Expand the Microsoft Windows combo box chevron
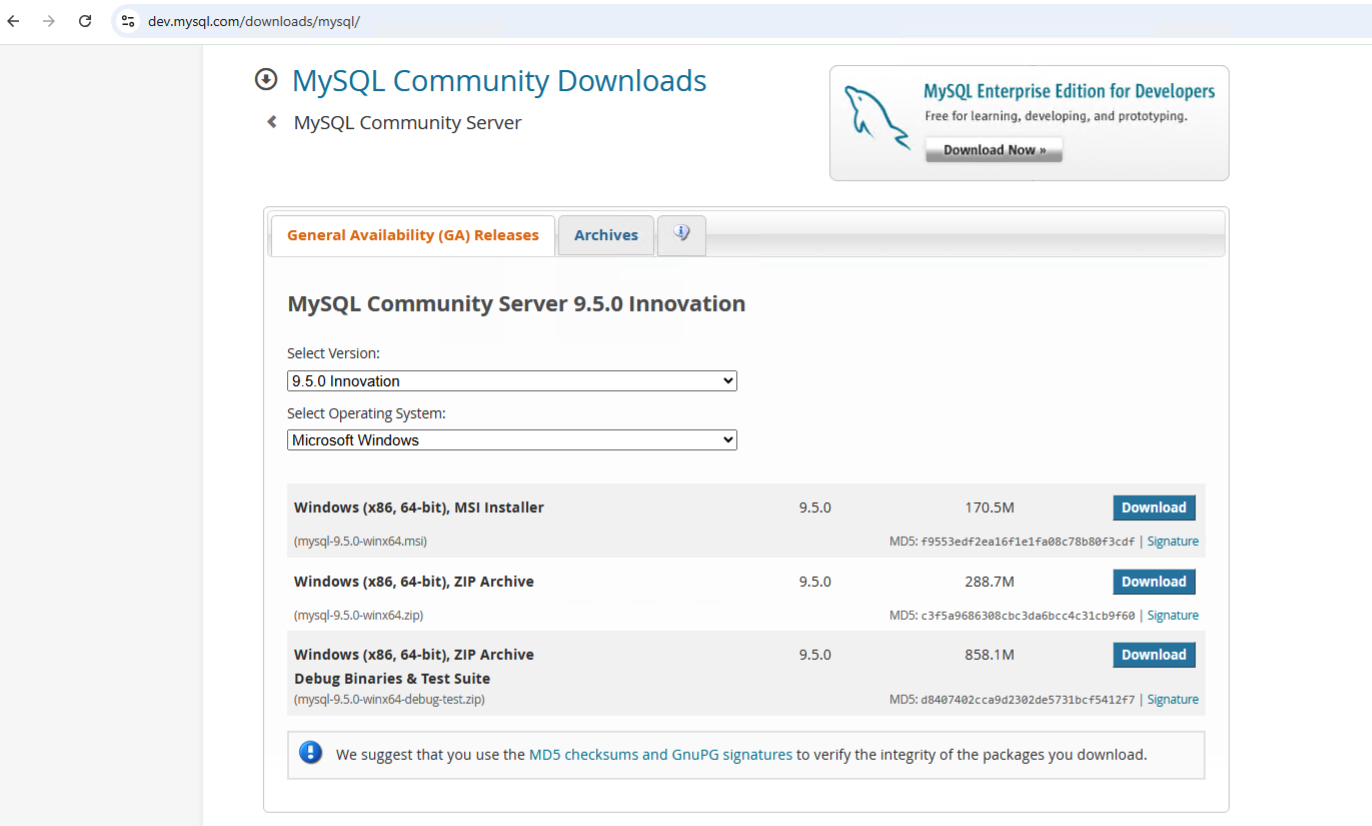The width and height of the screenshot is (1372, 826). pos(727,440)
